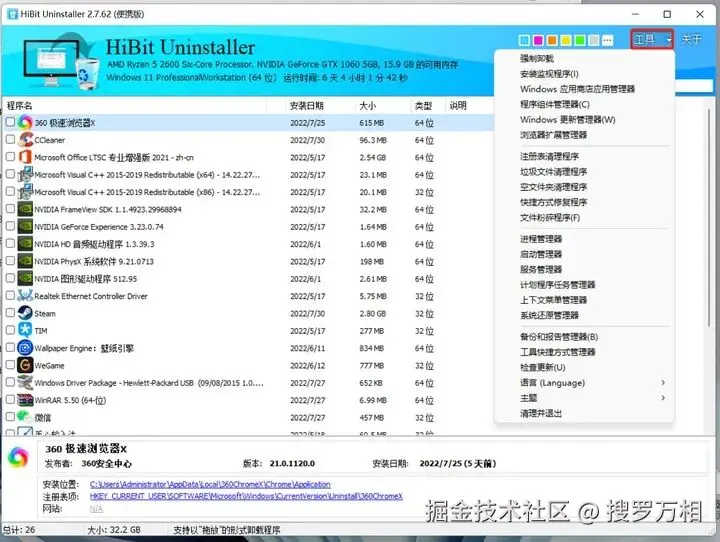
Task: Sort list by 安装日期 column header
Action: click(x=307, y=106)
